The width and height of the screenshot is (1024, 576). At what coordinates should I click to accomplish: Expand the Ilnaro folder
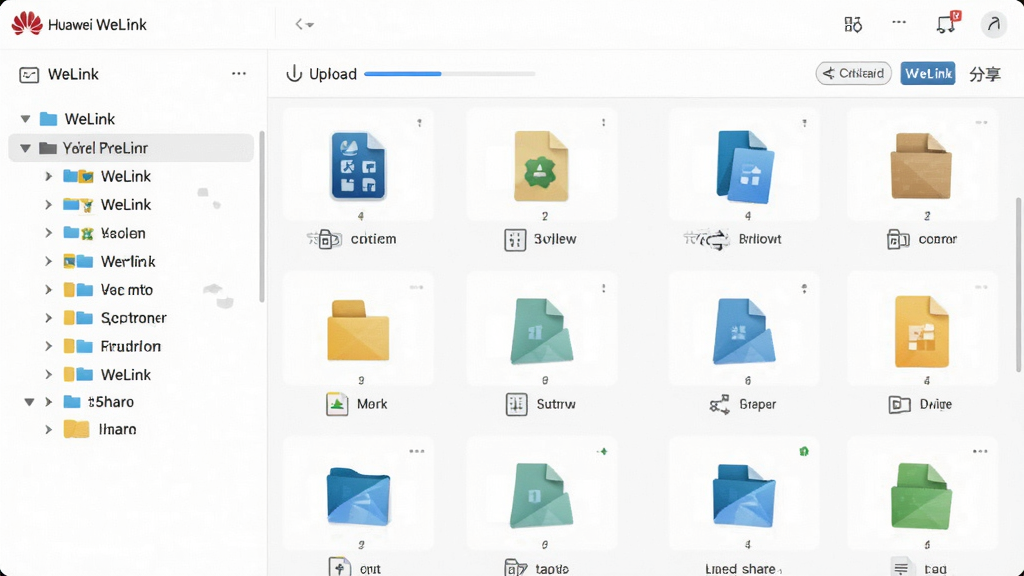coord(48,429)
